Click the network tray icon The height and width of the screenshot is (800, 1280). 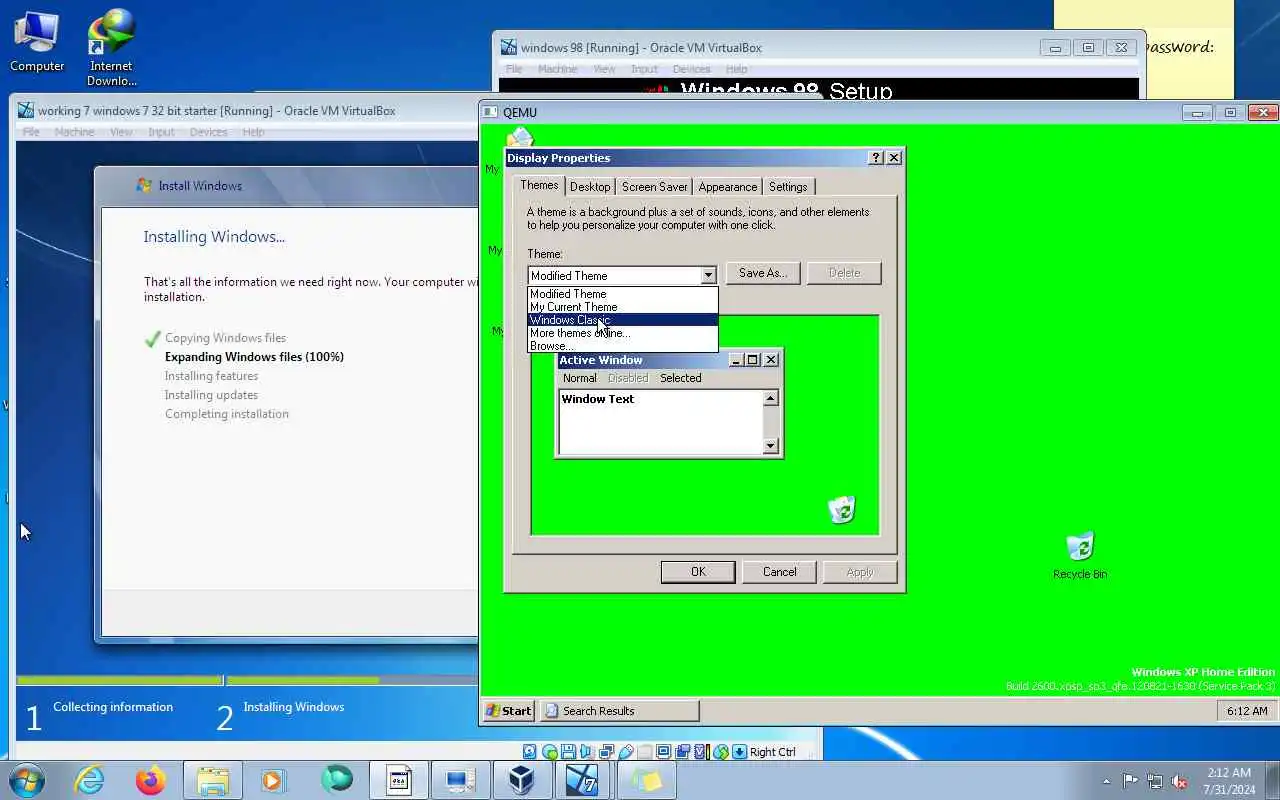click(x=1155, y=782)
